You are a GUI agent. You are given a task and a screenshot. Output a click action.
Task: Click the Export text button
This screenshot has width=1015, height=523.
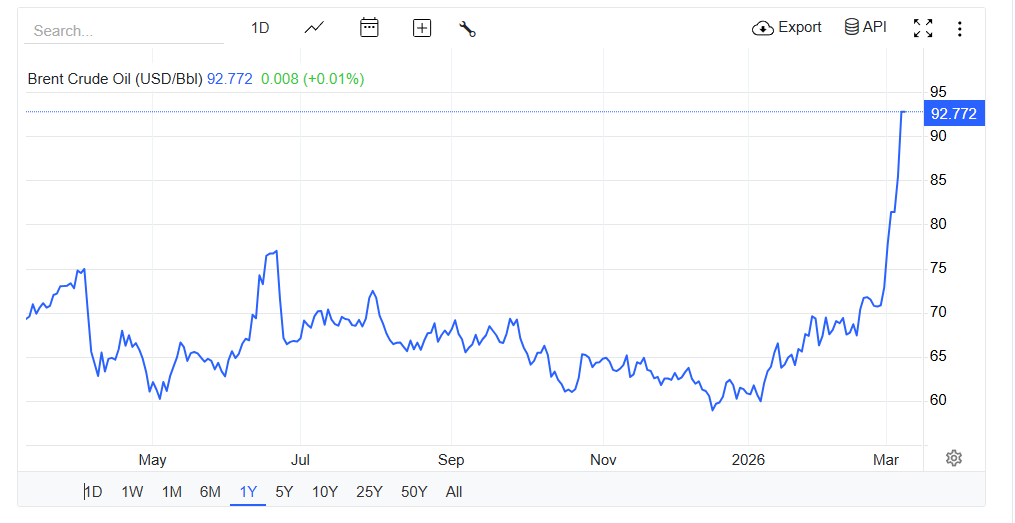(800, 27)
